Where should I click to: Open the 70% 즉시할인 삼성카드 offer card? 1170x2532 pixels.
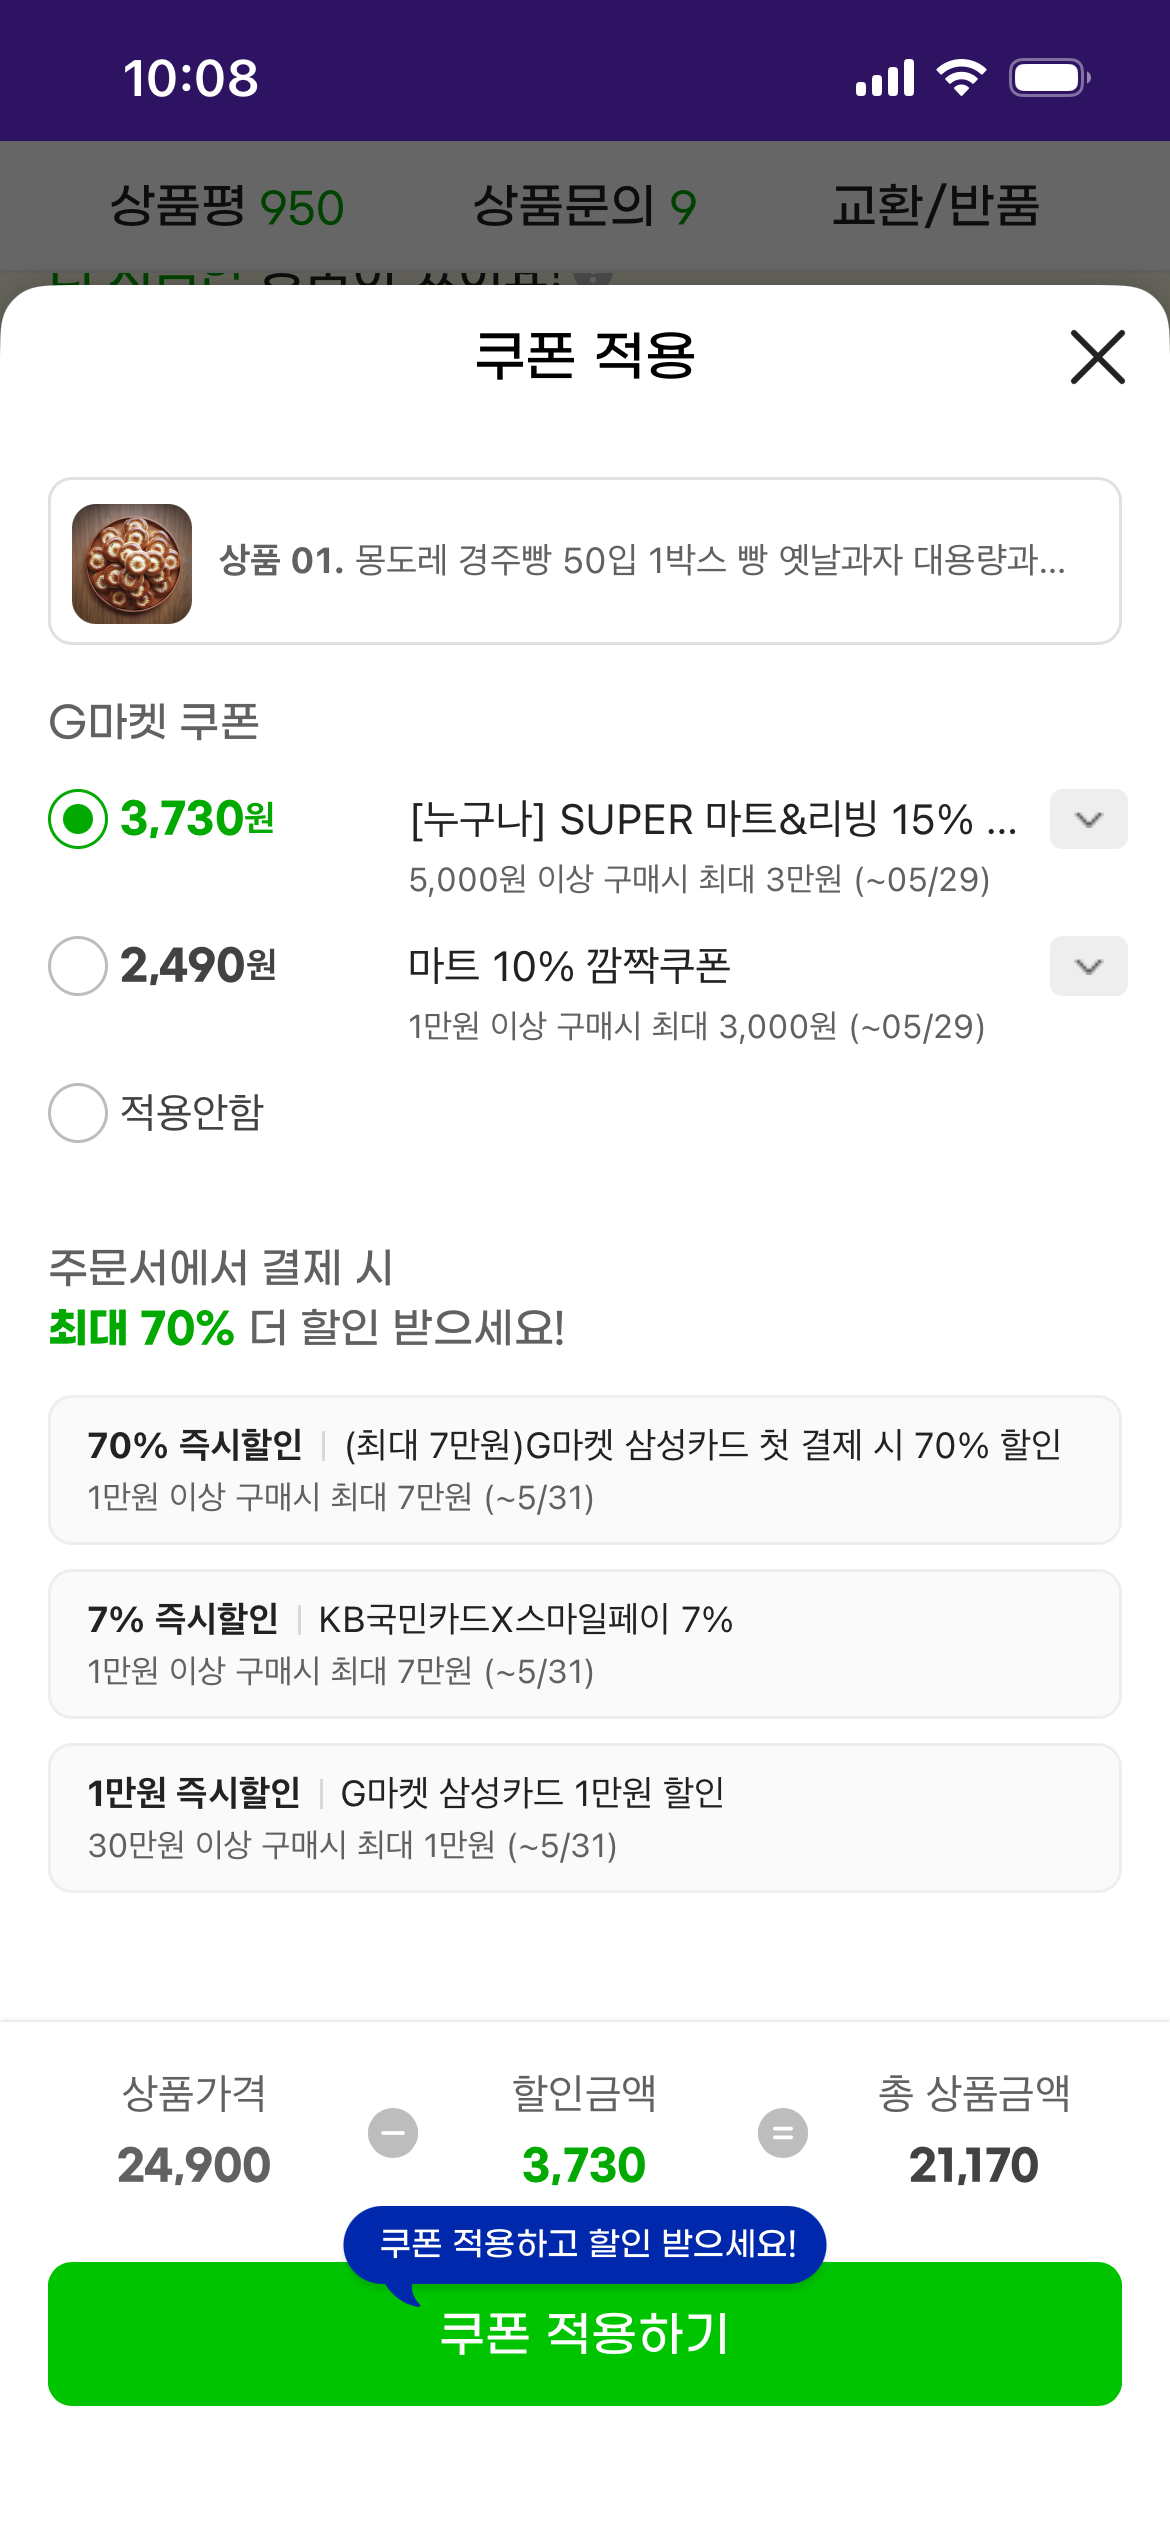[585, 1470]
